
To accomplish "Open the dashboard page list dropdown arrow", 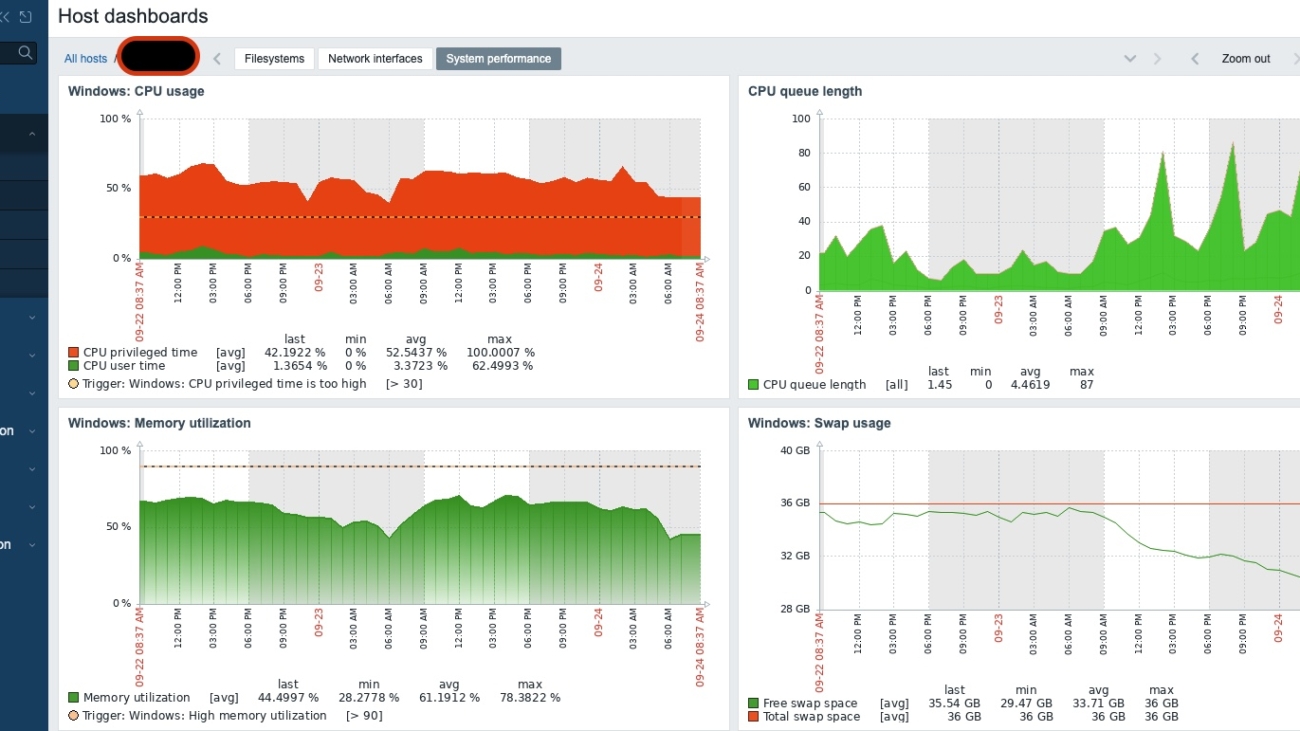I will [x=1130, y=59].
